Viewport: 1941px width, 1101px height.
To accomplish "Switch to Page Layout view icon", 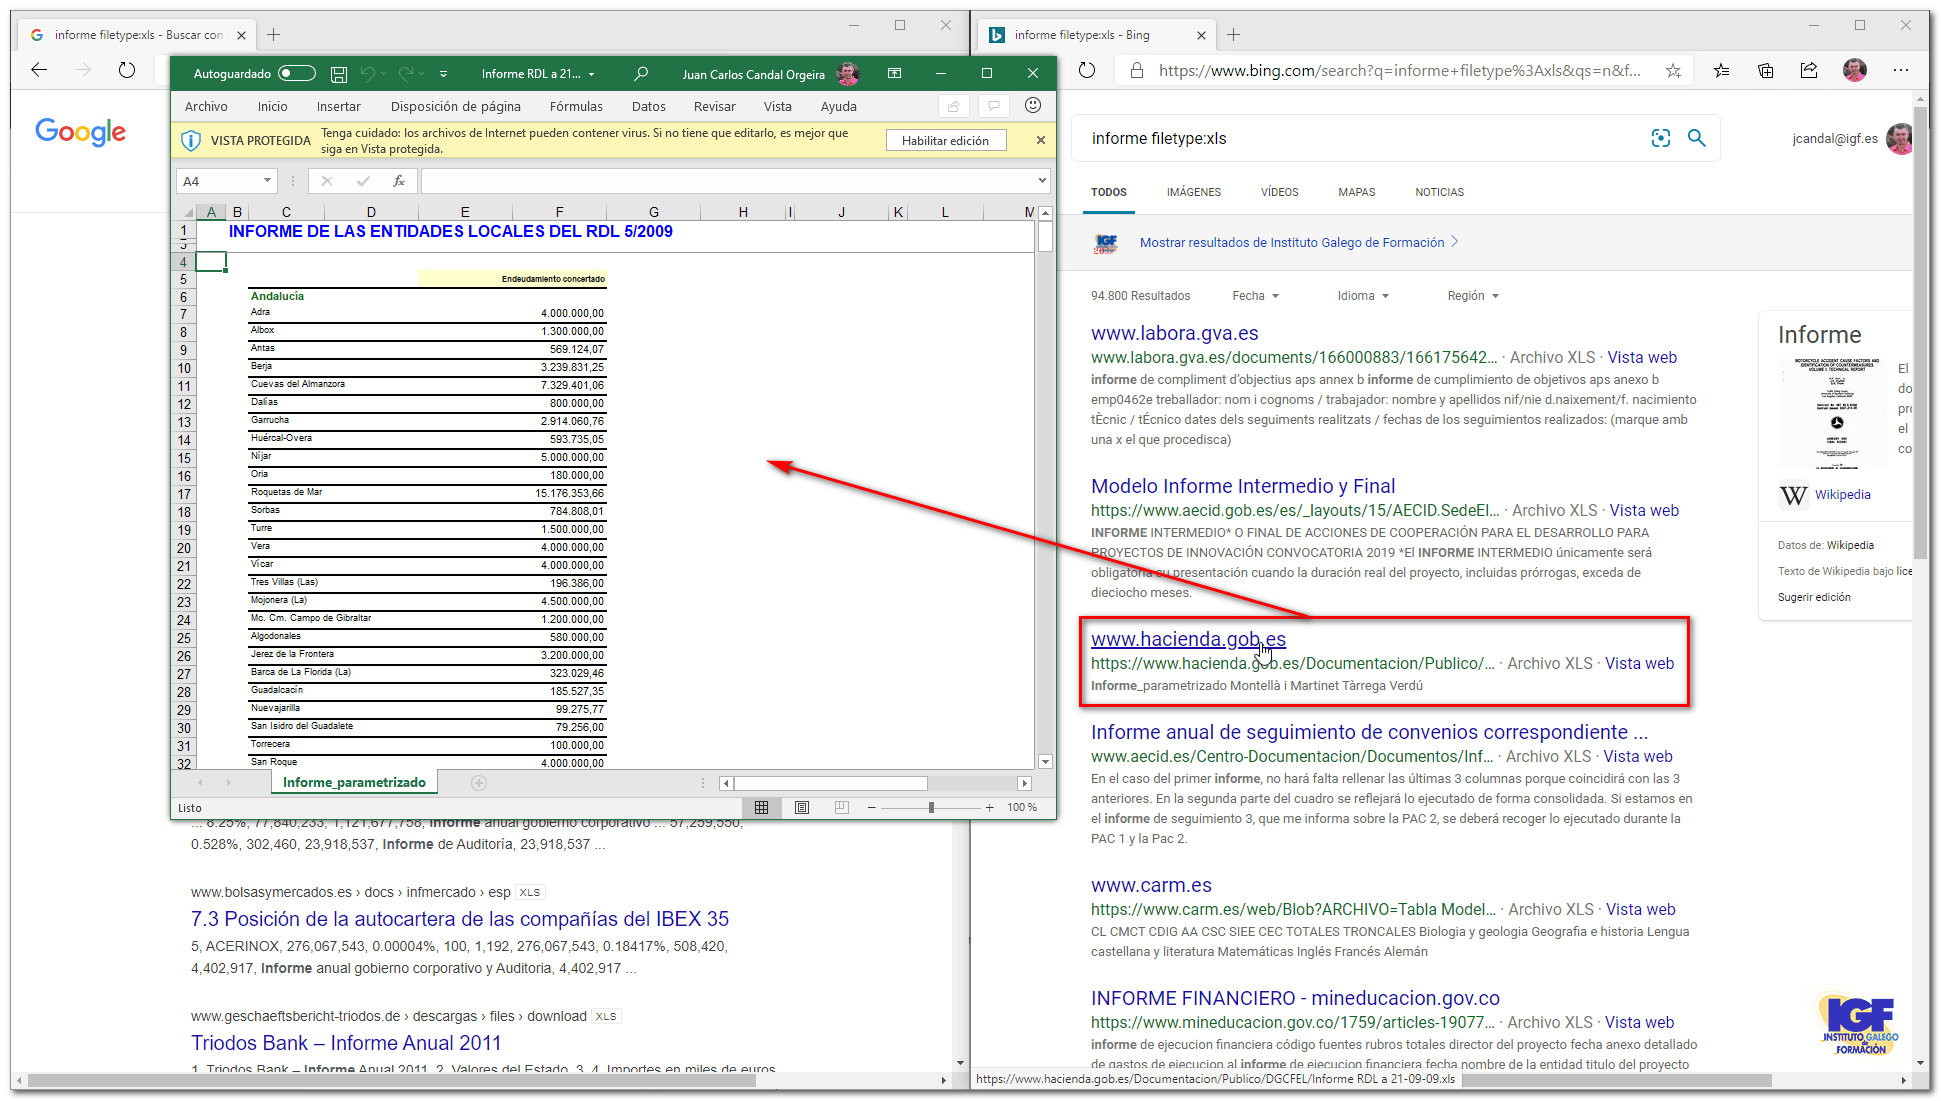I will coord(802,807).
